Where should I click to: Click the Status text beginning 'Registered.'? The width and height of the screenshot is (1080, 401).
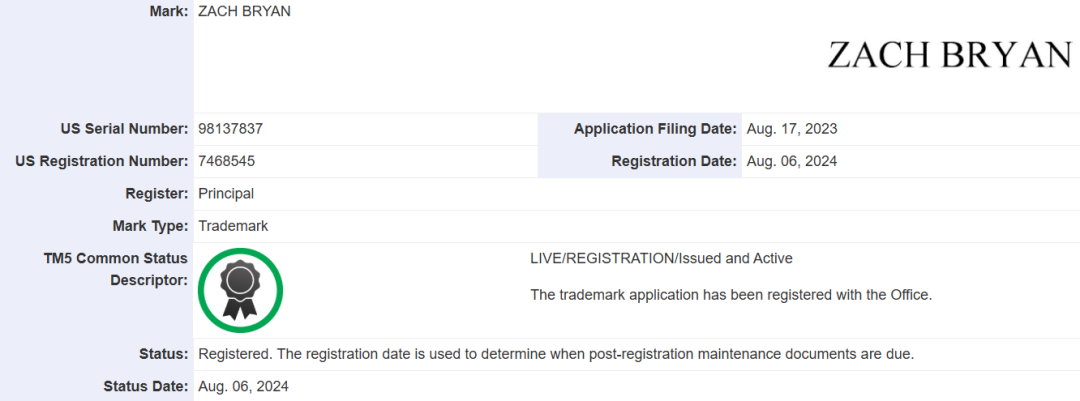point(556,354)
